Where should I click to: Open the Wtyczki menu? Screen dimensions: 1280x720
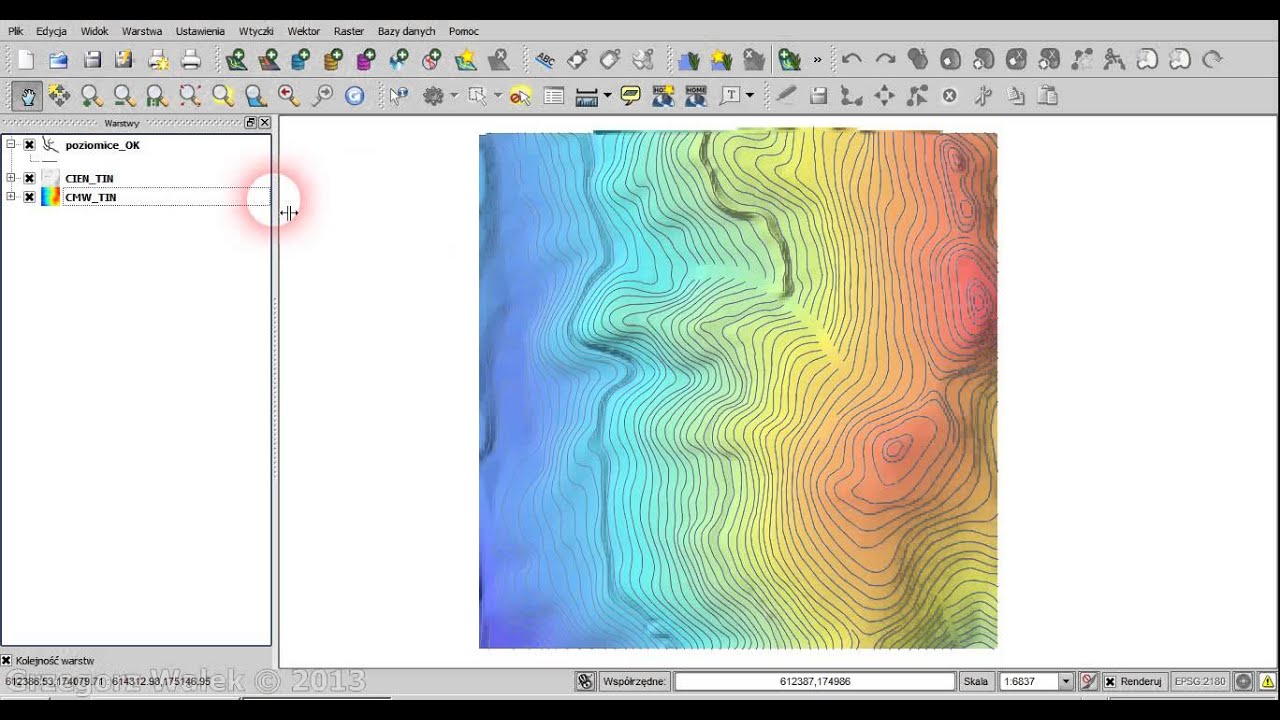pyautogui.click(x=256, y=31)
